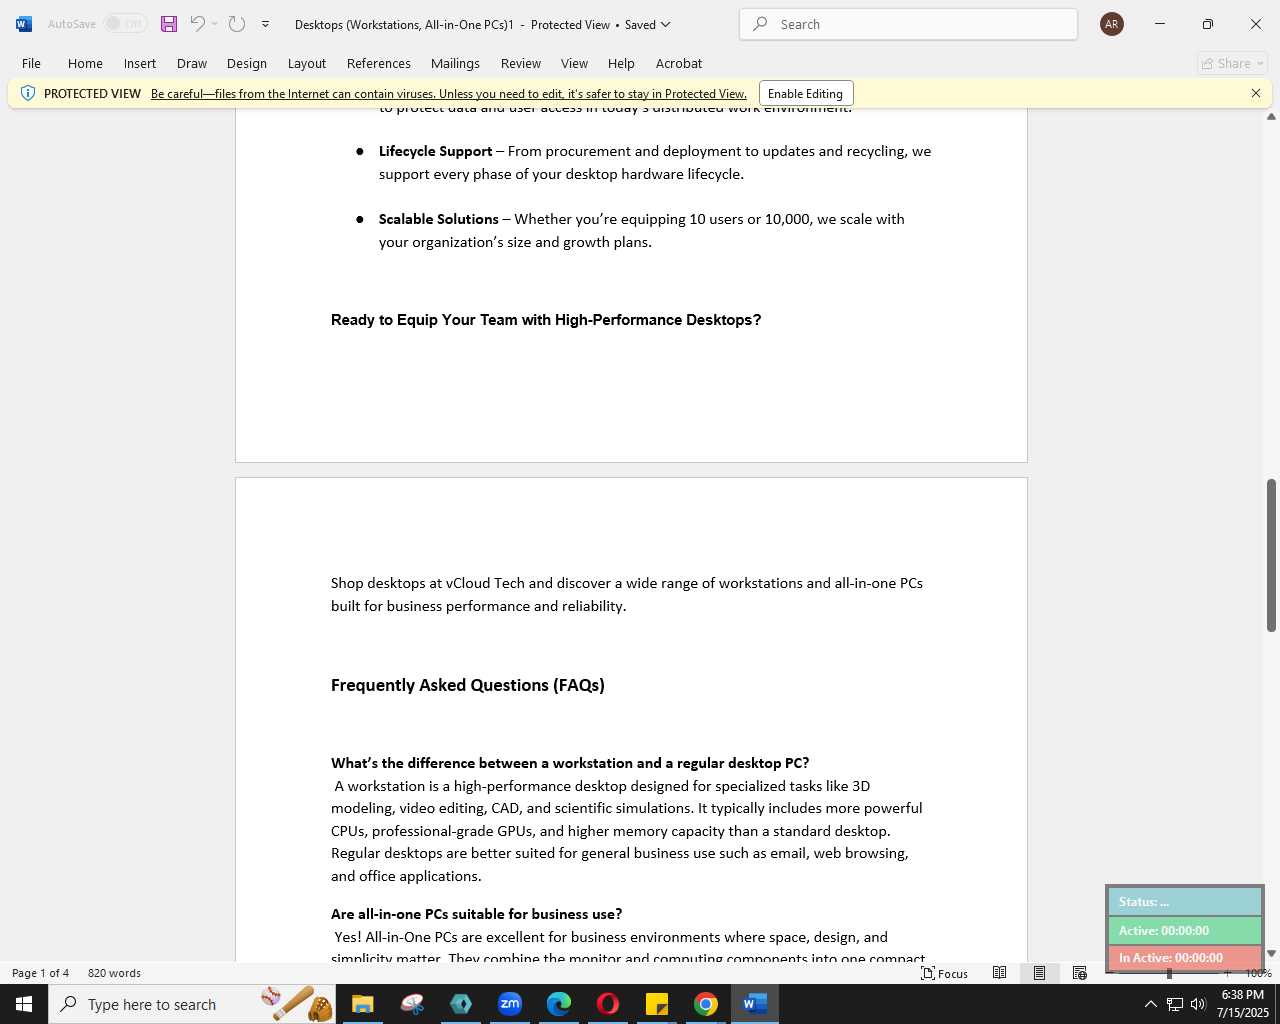Screen dimensions: 1280x1024
Task: Open the Help tab
Action: coord(621,63)
